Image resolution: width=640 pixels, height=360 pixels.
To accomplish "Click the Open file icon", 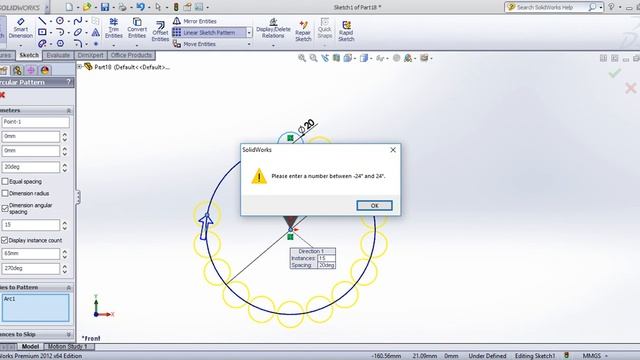I will (87, 7).
